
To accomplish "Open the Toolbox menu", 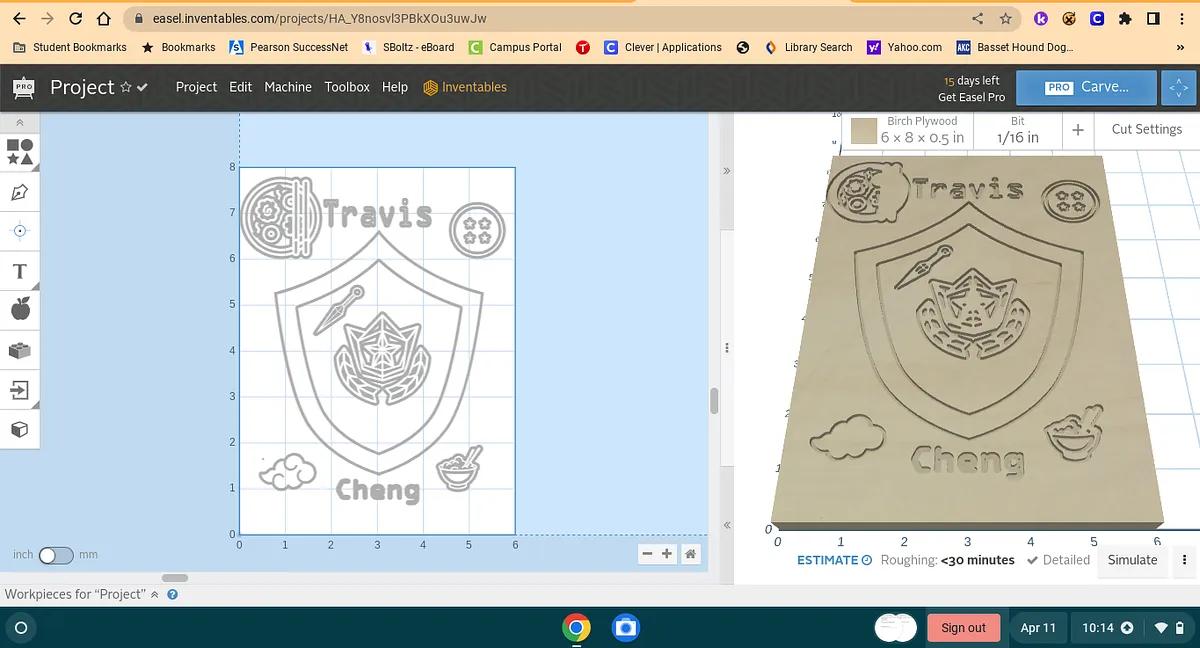I will (347, 87).
